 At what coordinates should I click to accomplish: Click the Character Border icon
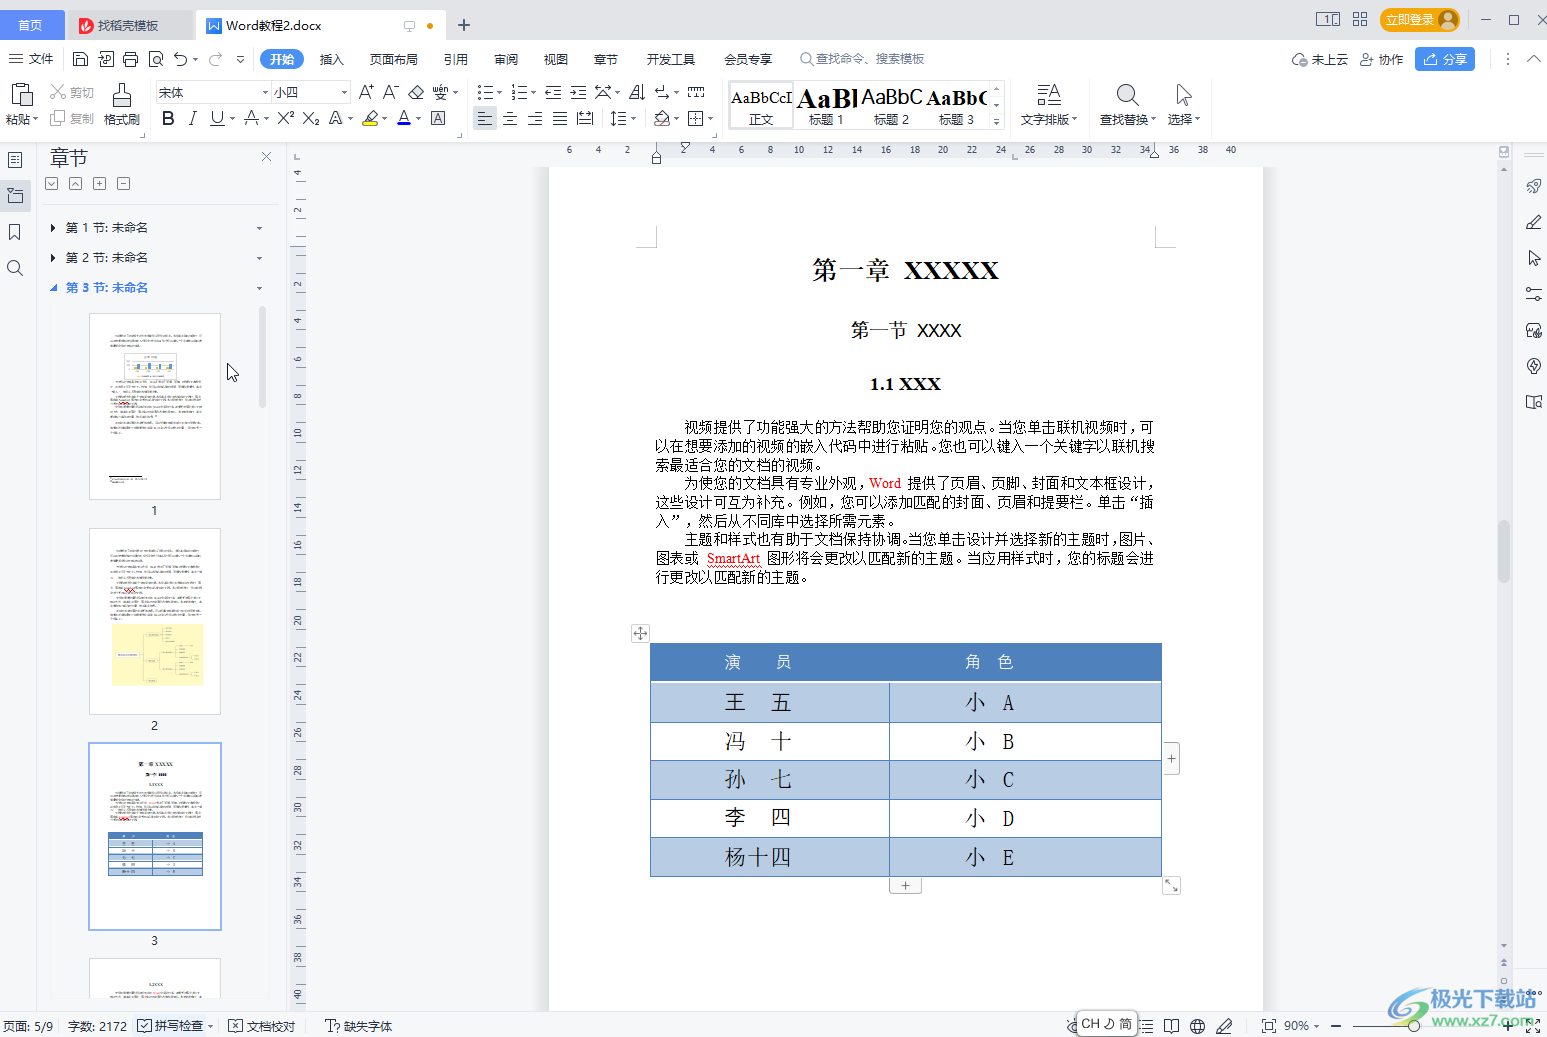[438, 118]
